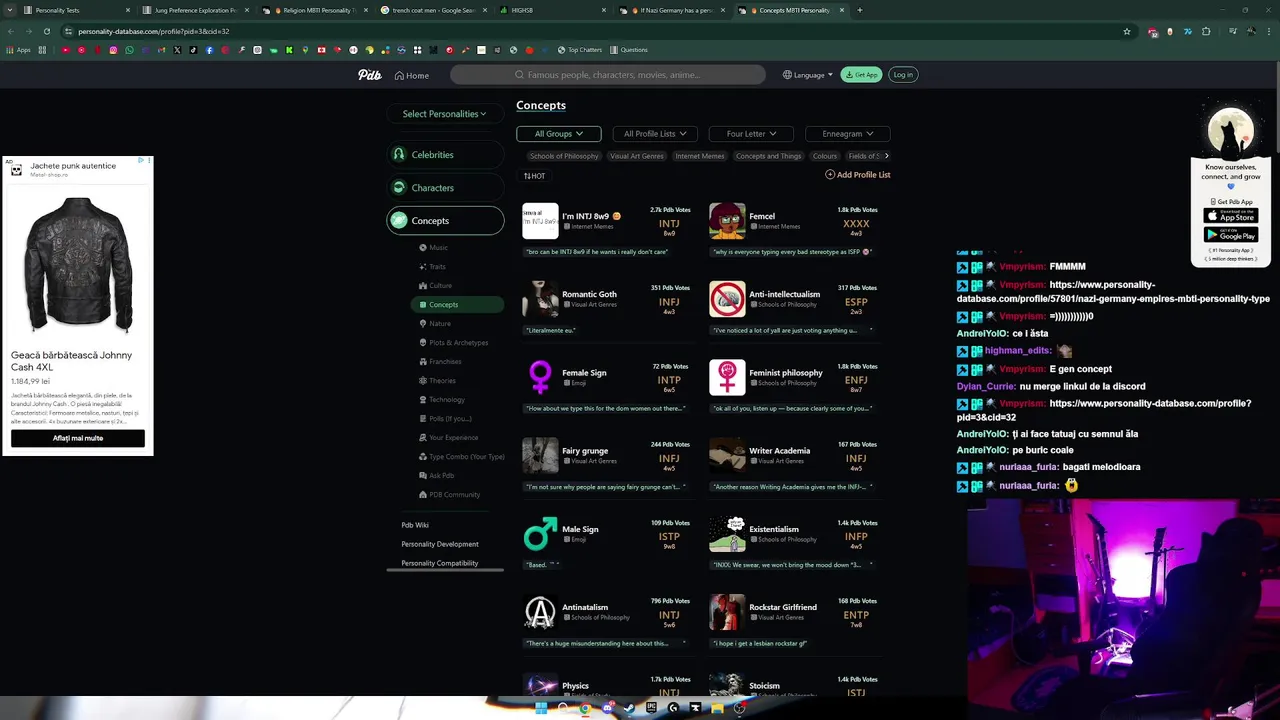Image resolution: width=1280 pixels, height=720 pixels.
Task: Click Add Profile List
Action: (x=858, y=175)
